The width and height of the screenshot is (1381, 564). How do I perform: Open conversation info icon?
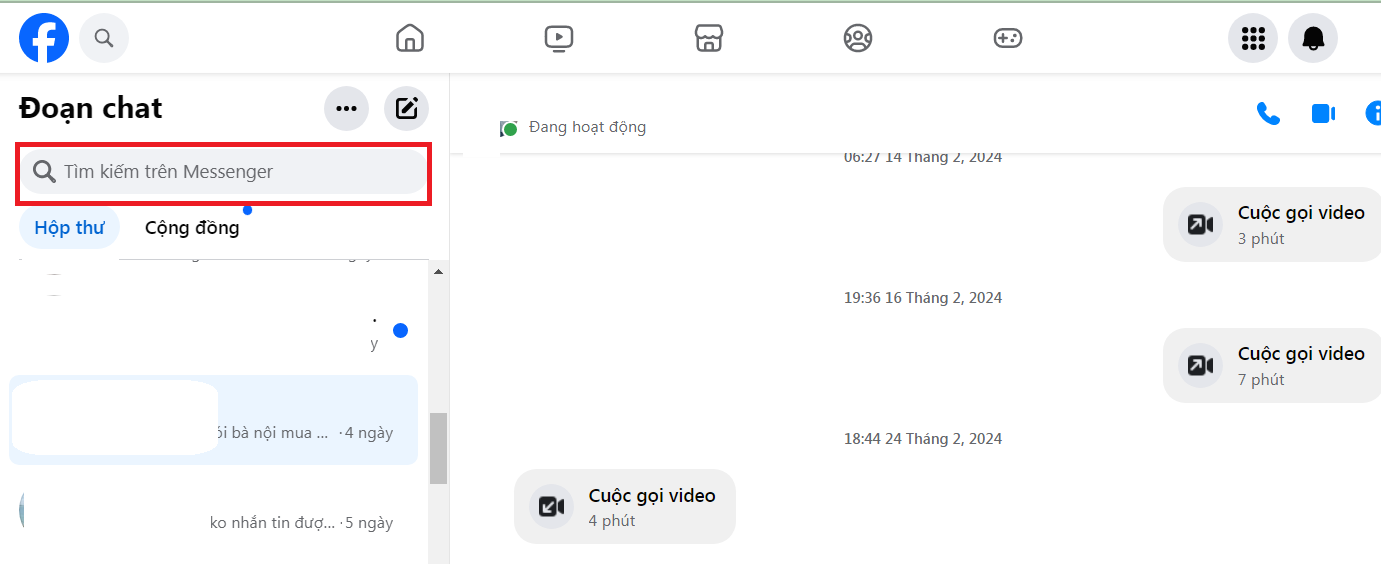(1374, 113)
